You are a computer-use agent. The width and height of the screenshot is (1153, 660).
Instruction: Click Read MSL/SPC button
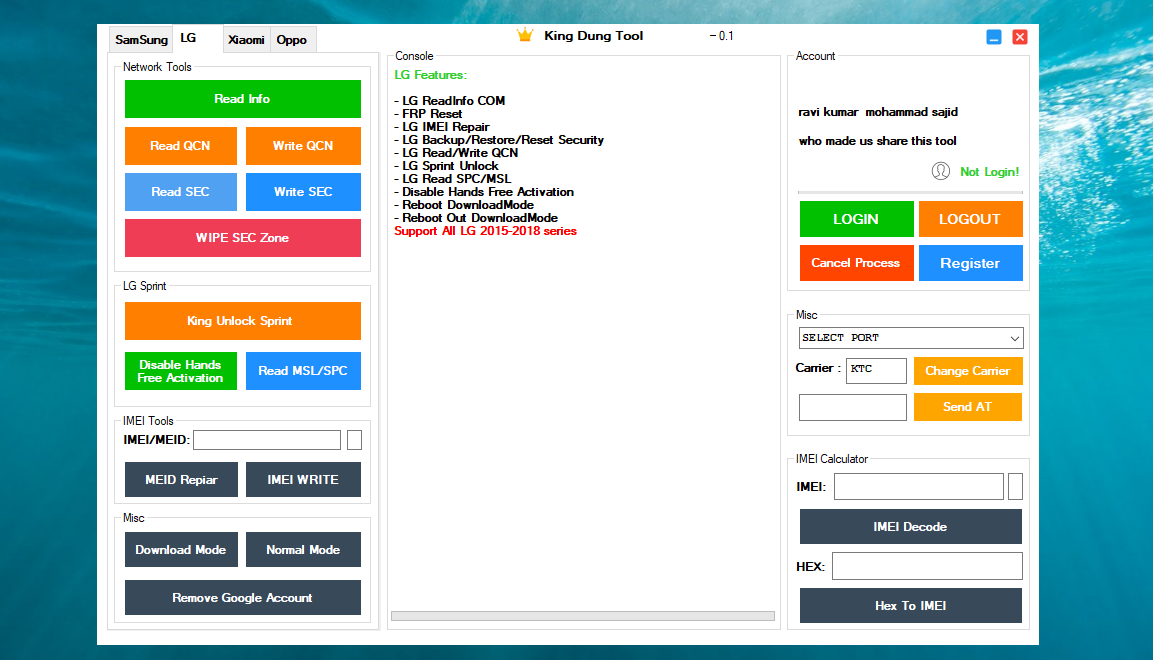pyautogui.click(x=303, y=371)
